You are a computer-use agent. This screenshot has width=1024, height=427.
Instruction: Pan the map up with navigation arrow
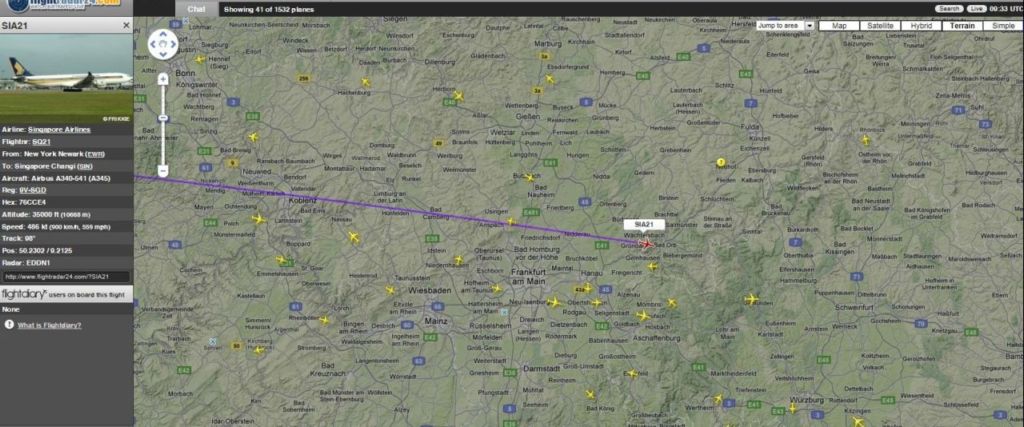tap(163, 35)
